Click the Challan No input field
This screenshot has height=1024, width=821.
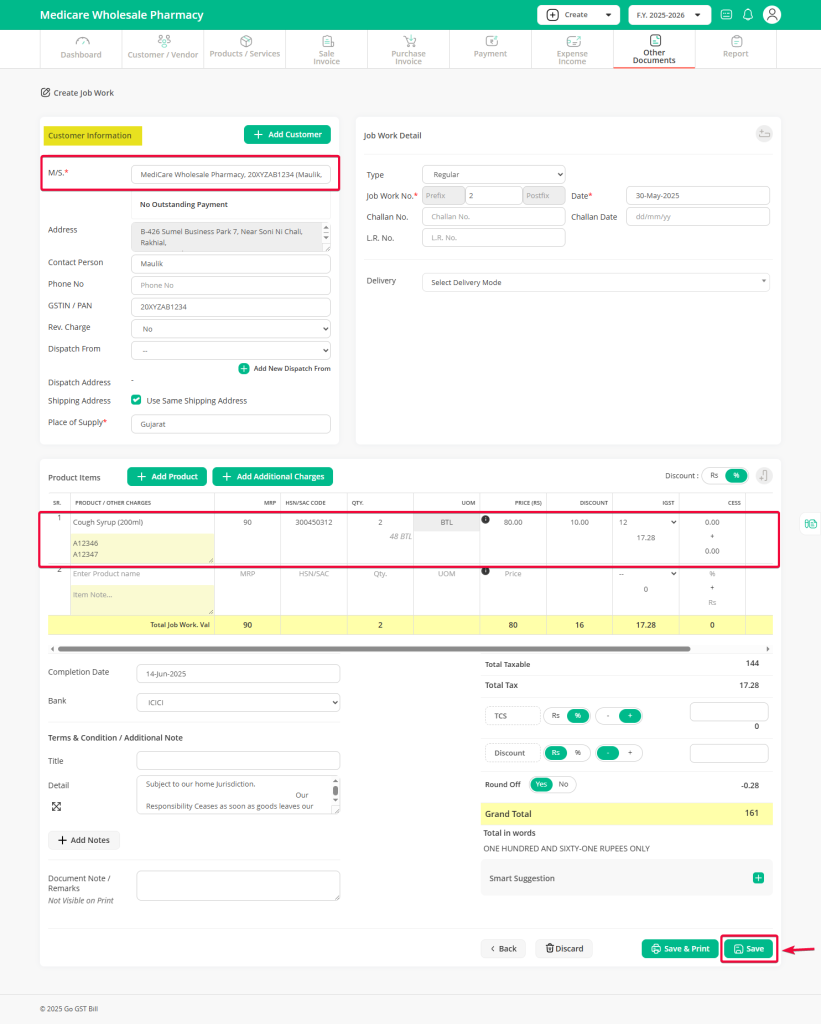[x=493, y=216]
